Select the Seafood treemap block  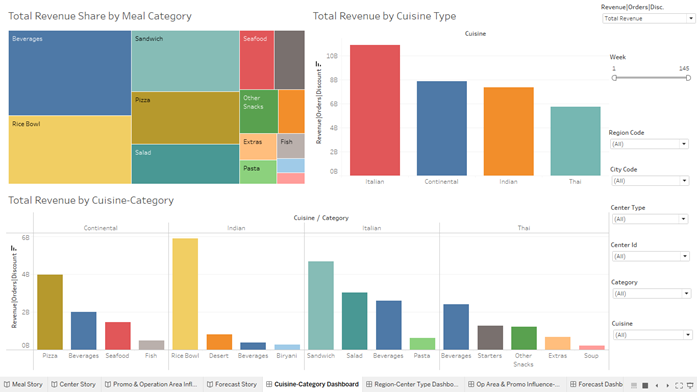[x=257, y=60]
